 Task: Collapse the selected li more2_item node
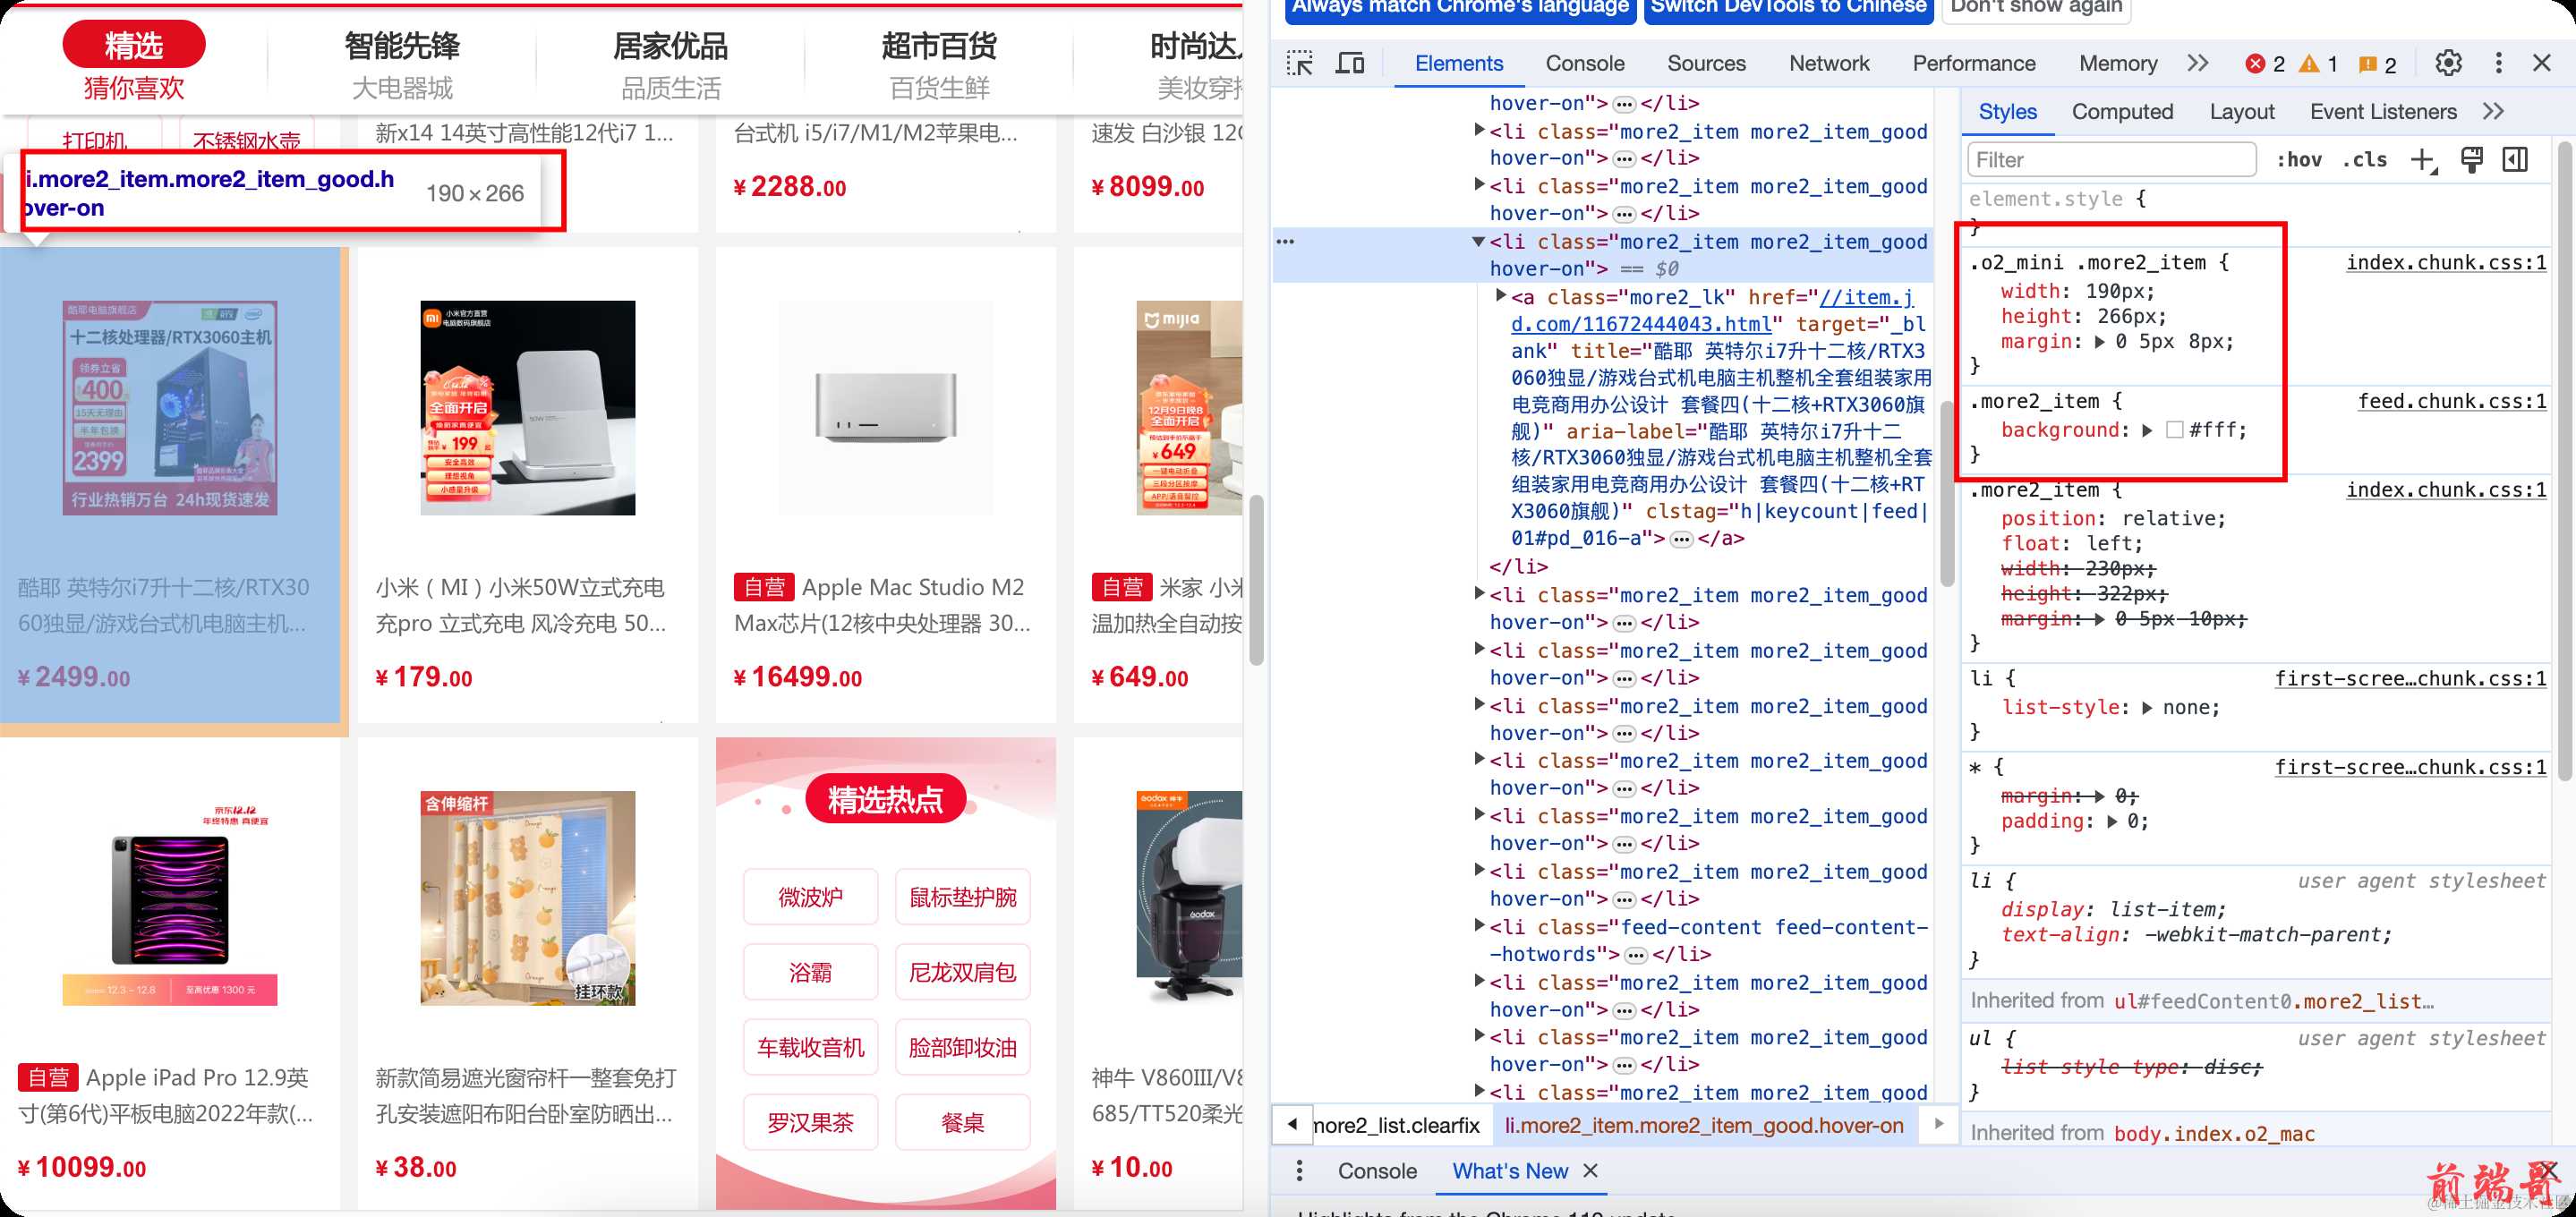click(1478, 242)
